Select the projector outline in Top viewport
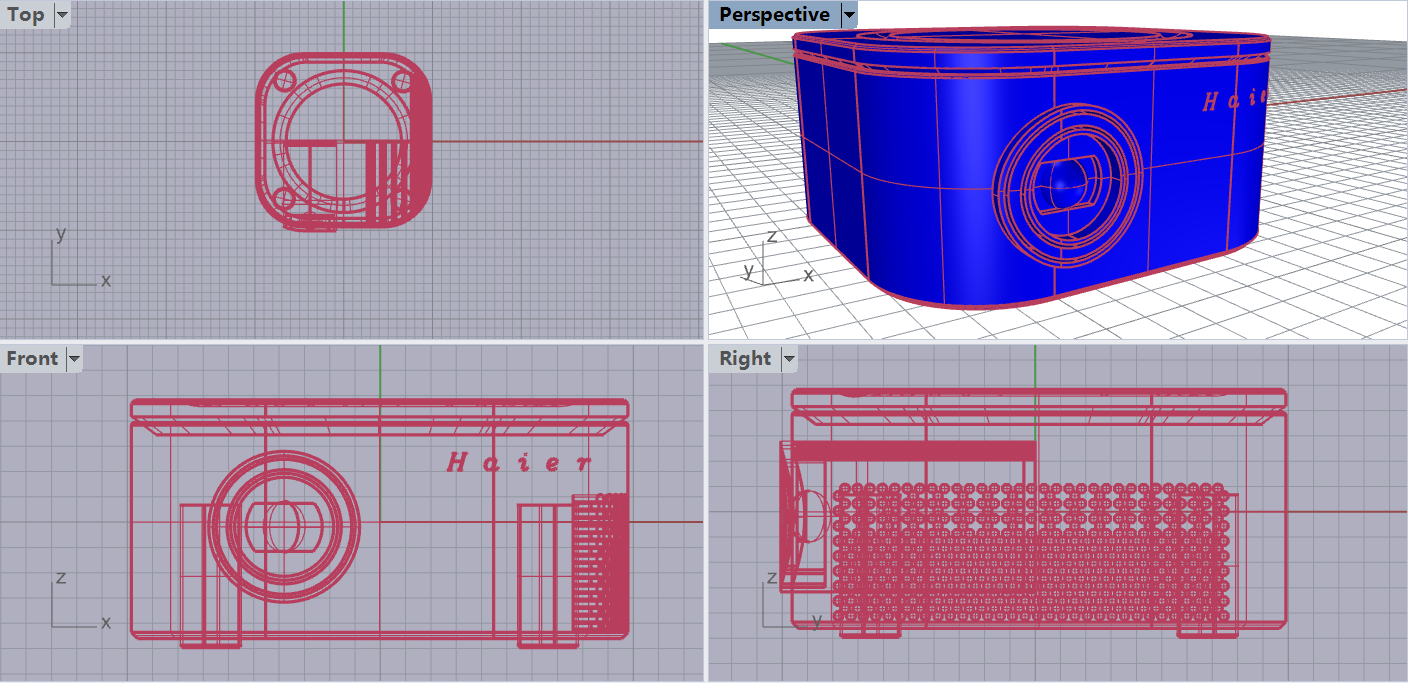Image resolution: width=1408 pixels, height=683 pixels. (343, 141)
